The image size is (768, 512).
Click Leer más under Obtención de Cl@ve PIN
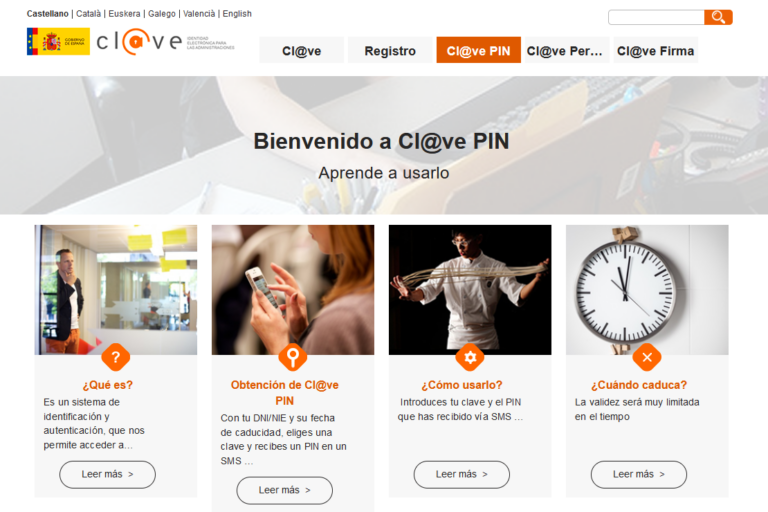pos(285,490)
